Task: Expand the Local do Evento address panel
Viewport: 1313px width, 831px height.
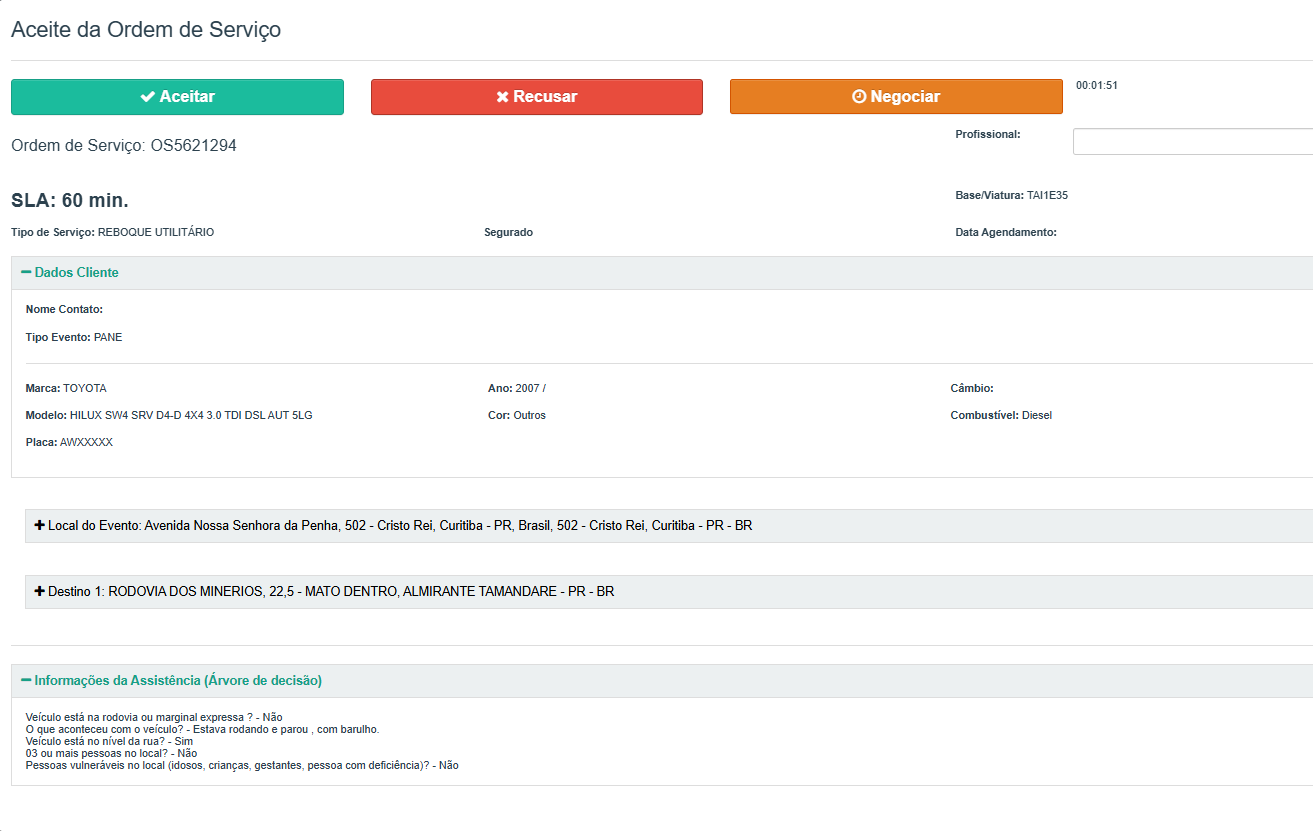Action: click(400, 525)
